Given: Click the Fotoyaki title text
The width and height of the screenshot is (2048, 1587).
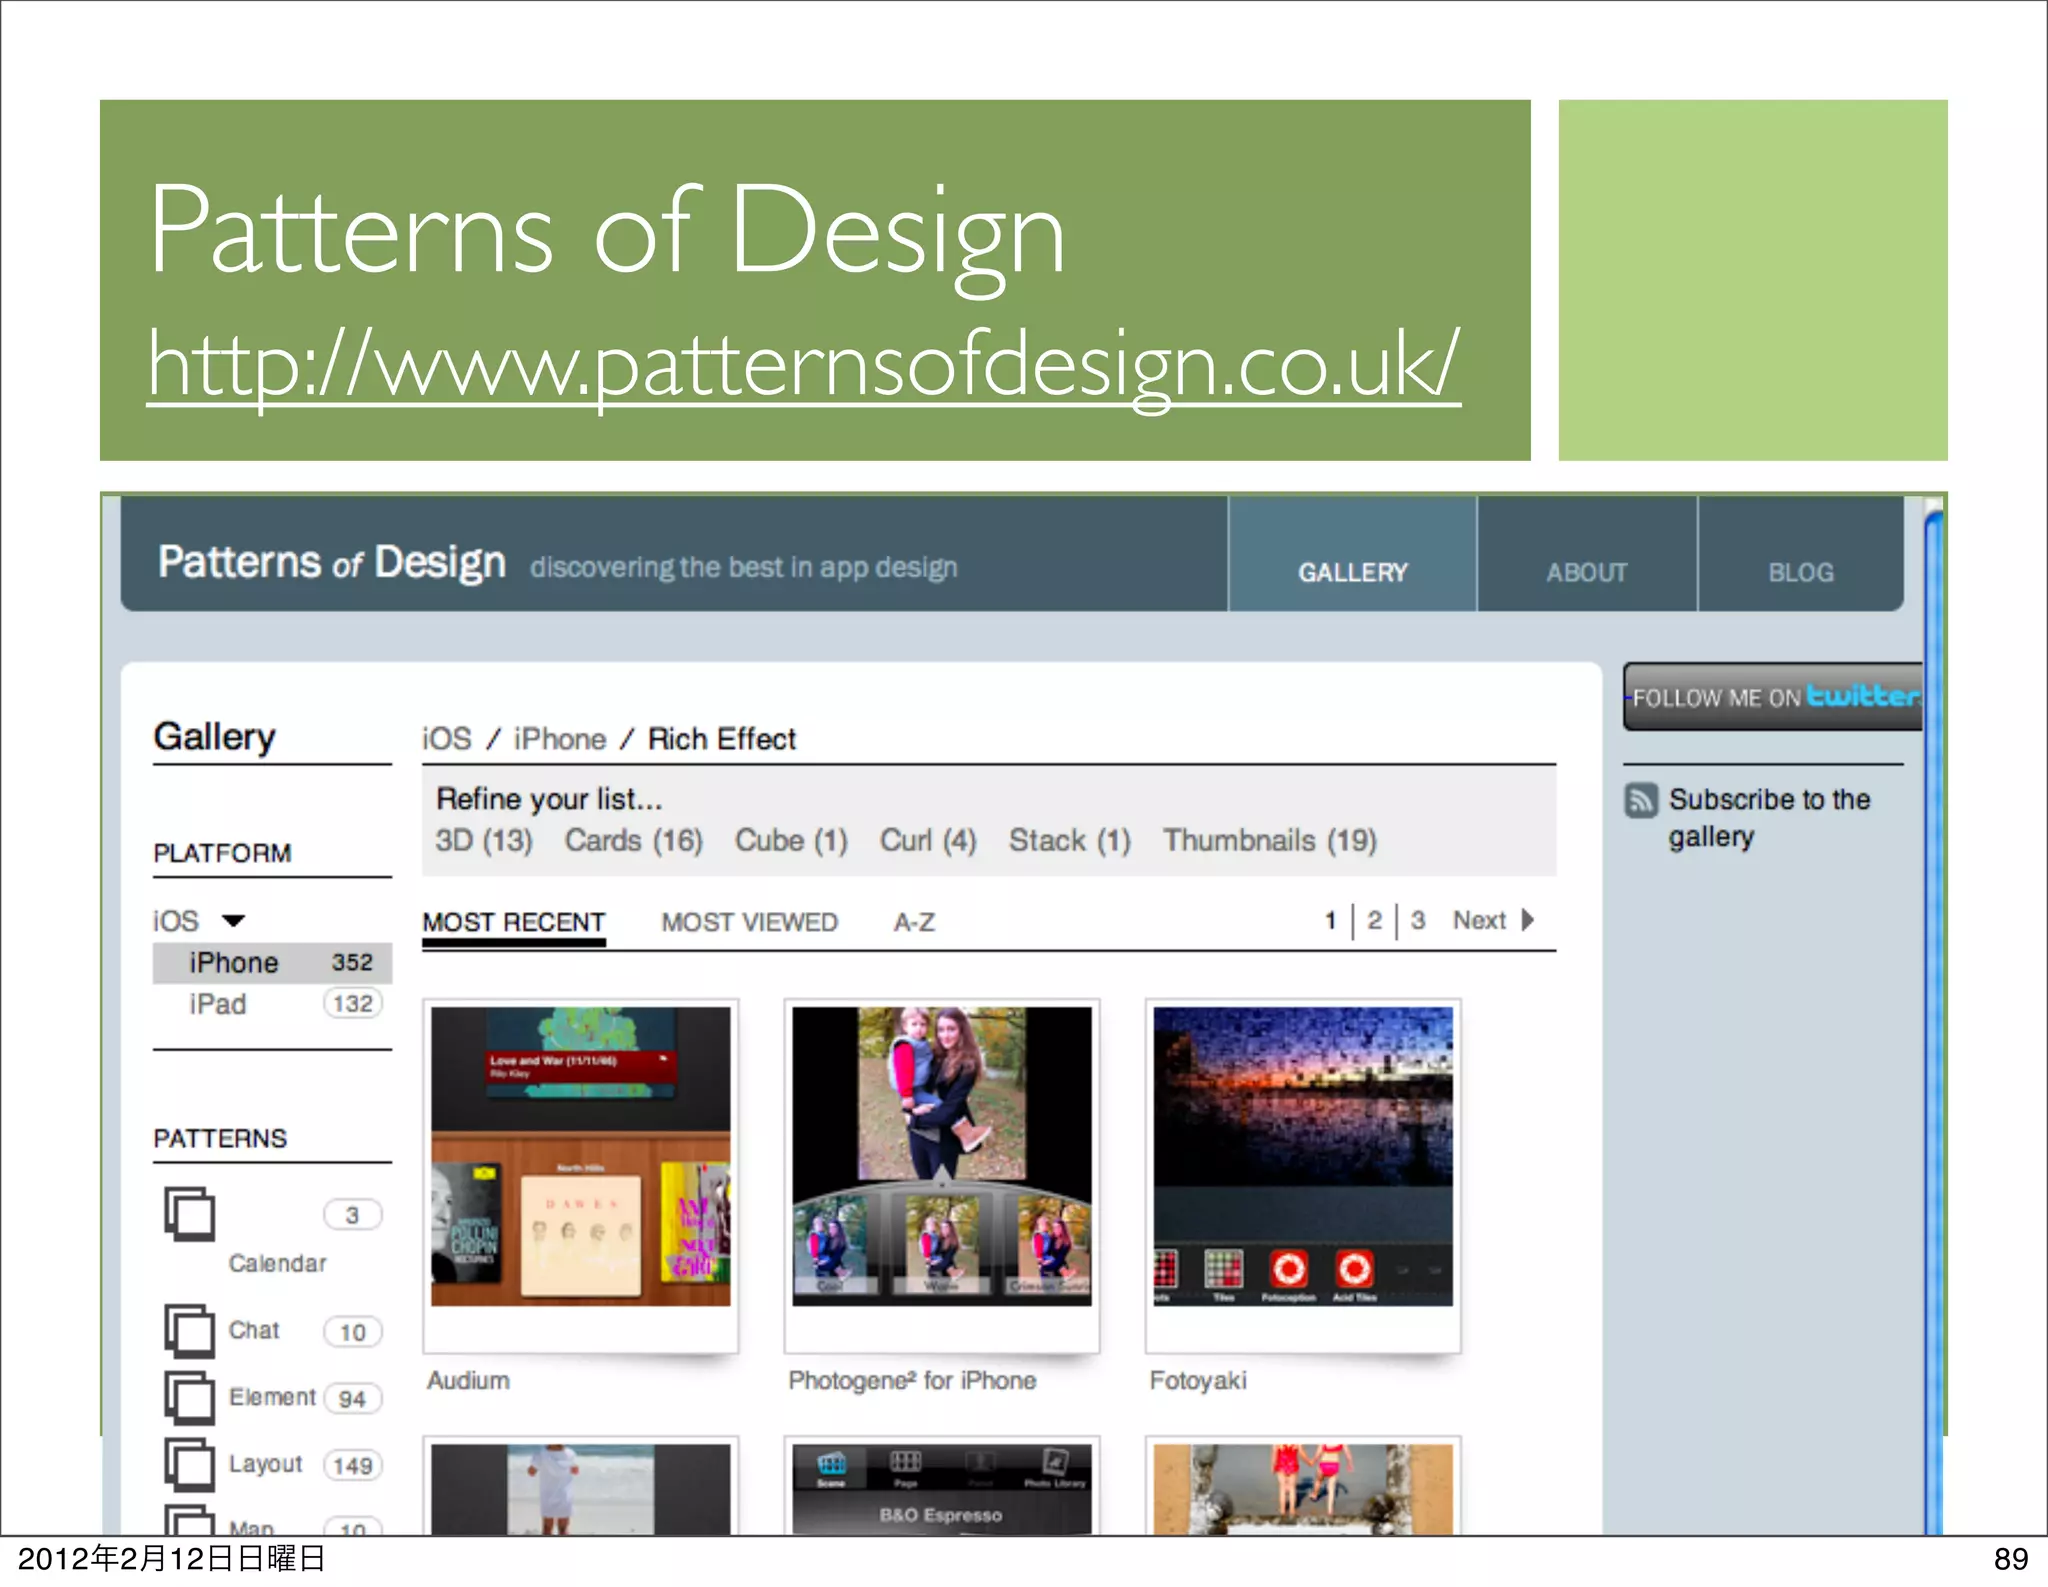Looking at the screenshot, I should tap(1198, 1381).
